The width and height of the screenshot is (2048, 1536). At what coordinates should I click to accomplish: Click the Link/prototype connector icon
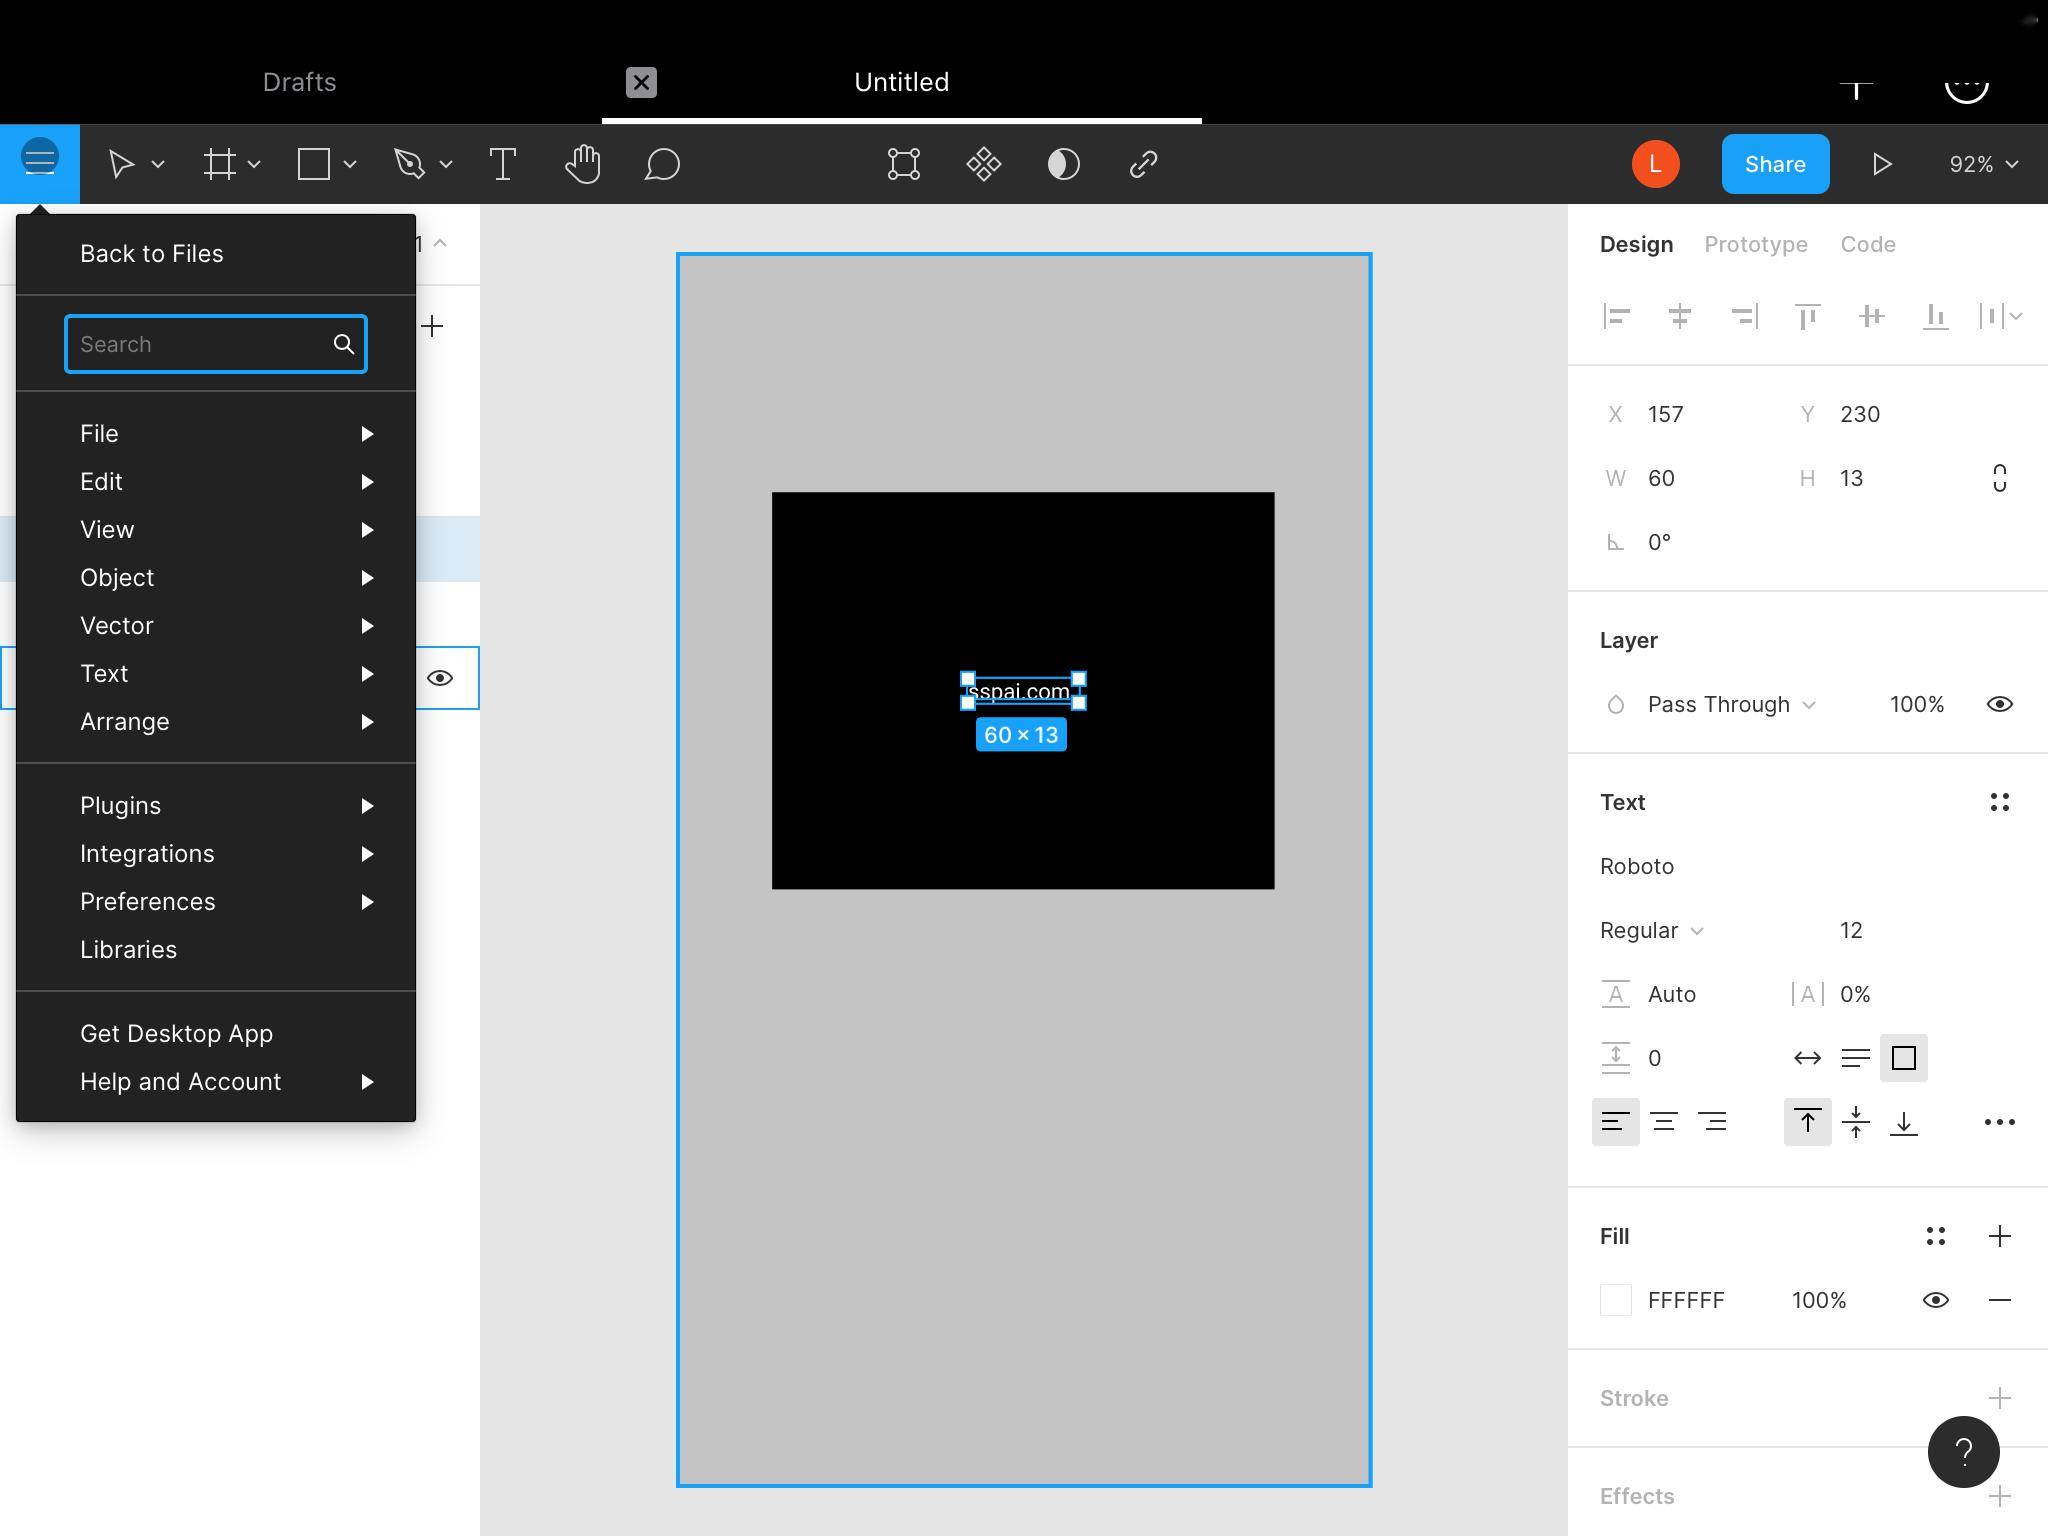(1142, 163)
